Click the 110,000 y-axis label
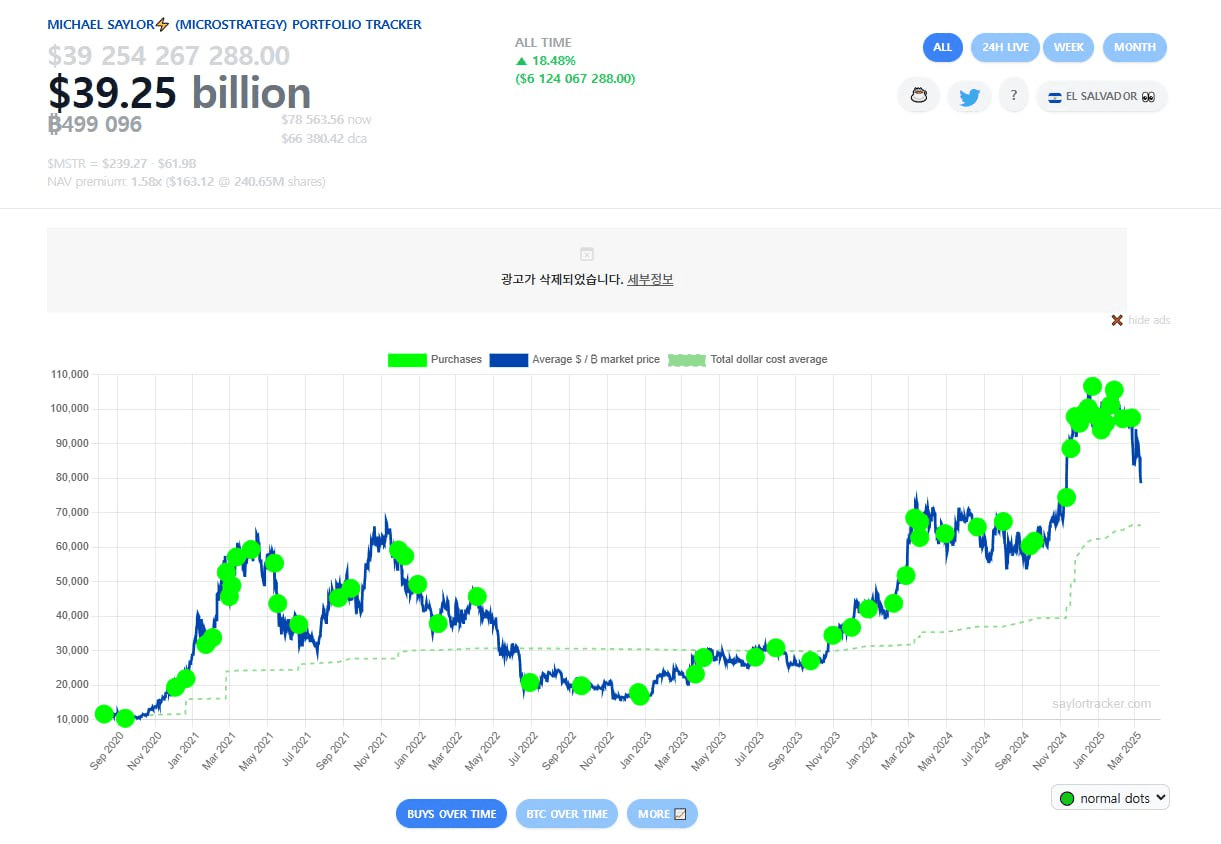Image resolution: width=1221 pixels, height=844 pixels. coord(68,375)
